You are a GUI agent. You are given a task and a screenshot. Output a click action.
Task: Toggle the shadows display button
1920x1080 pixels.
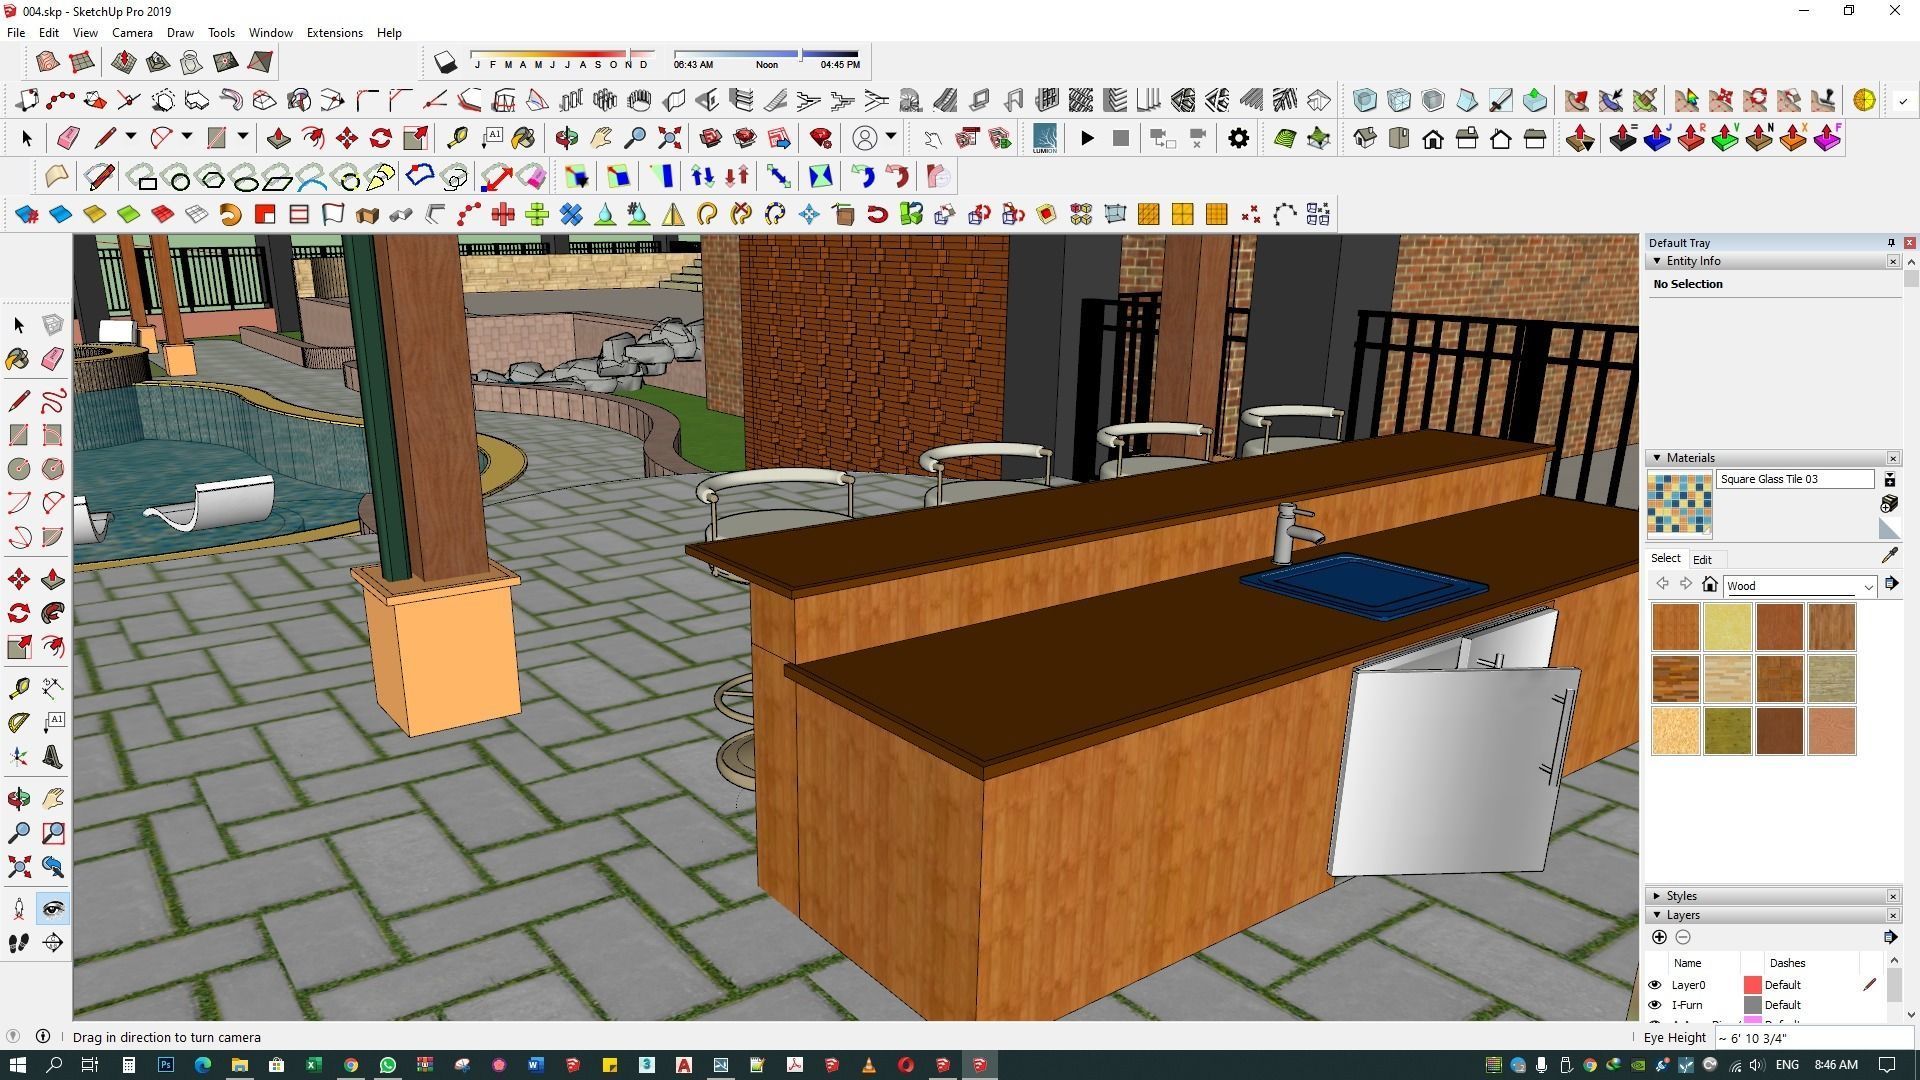(446, 63)
